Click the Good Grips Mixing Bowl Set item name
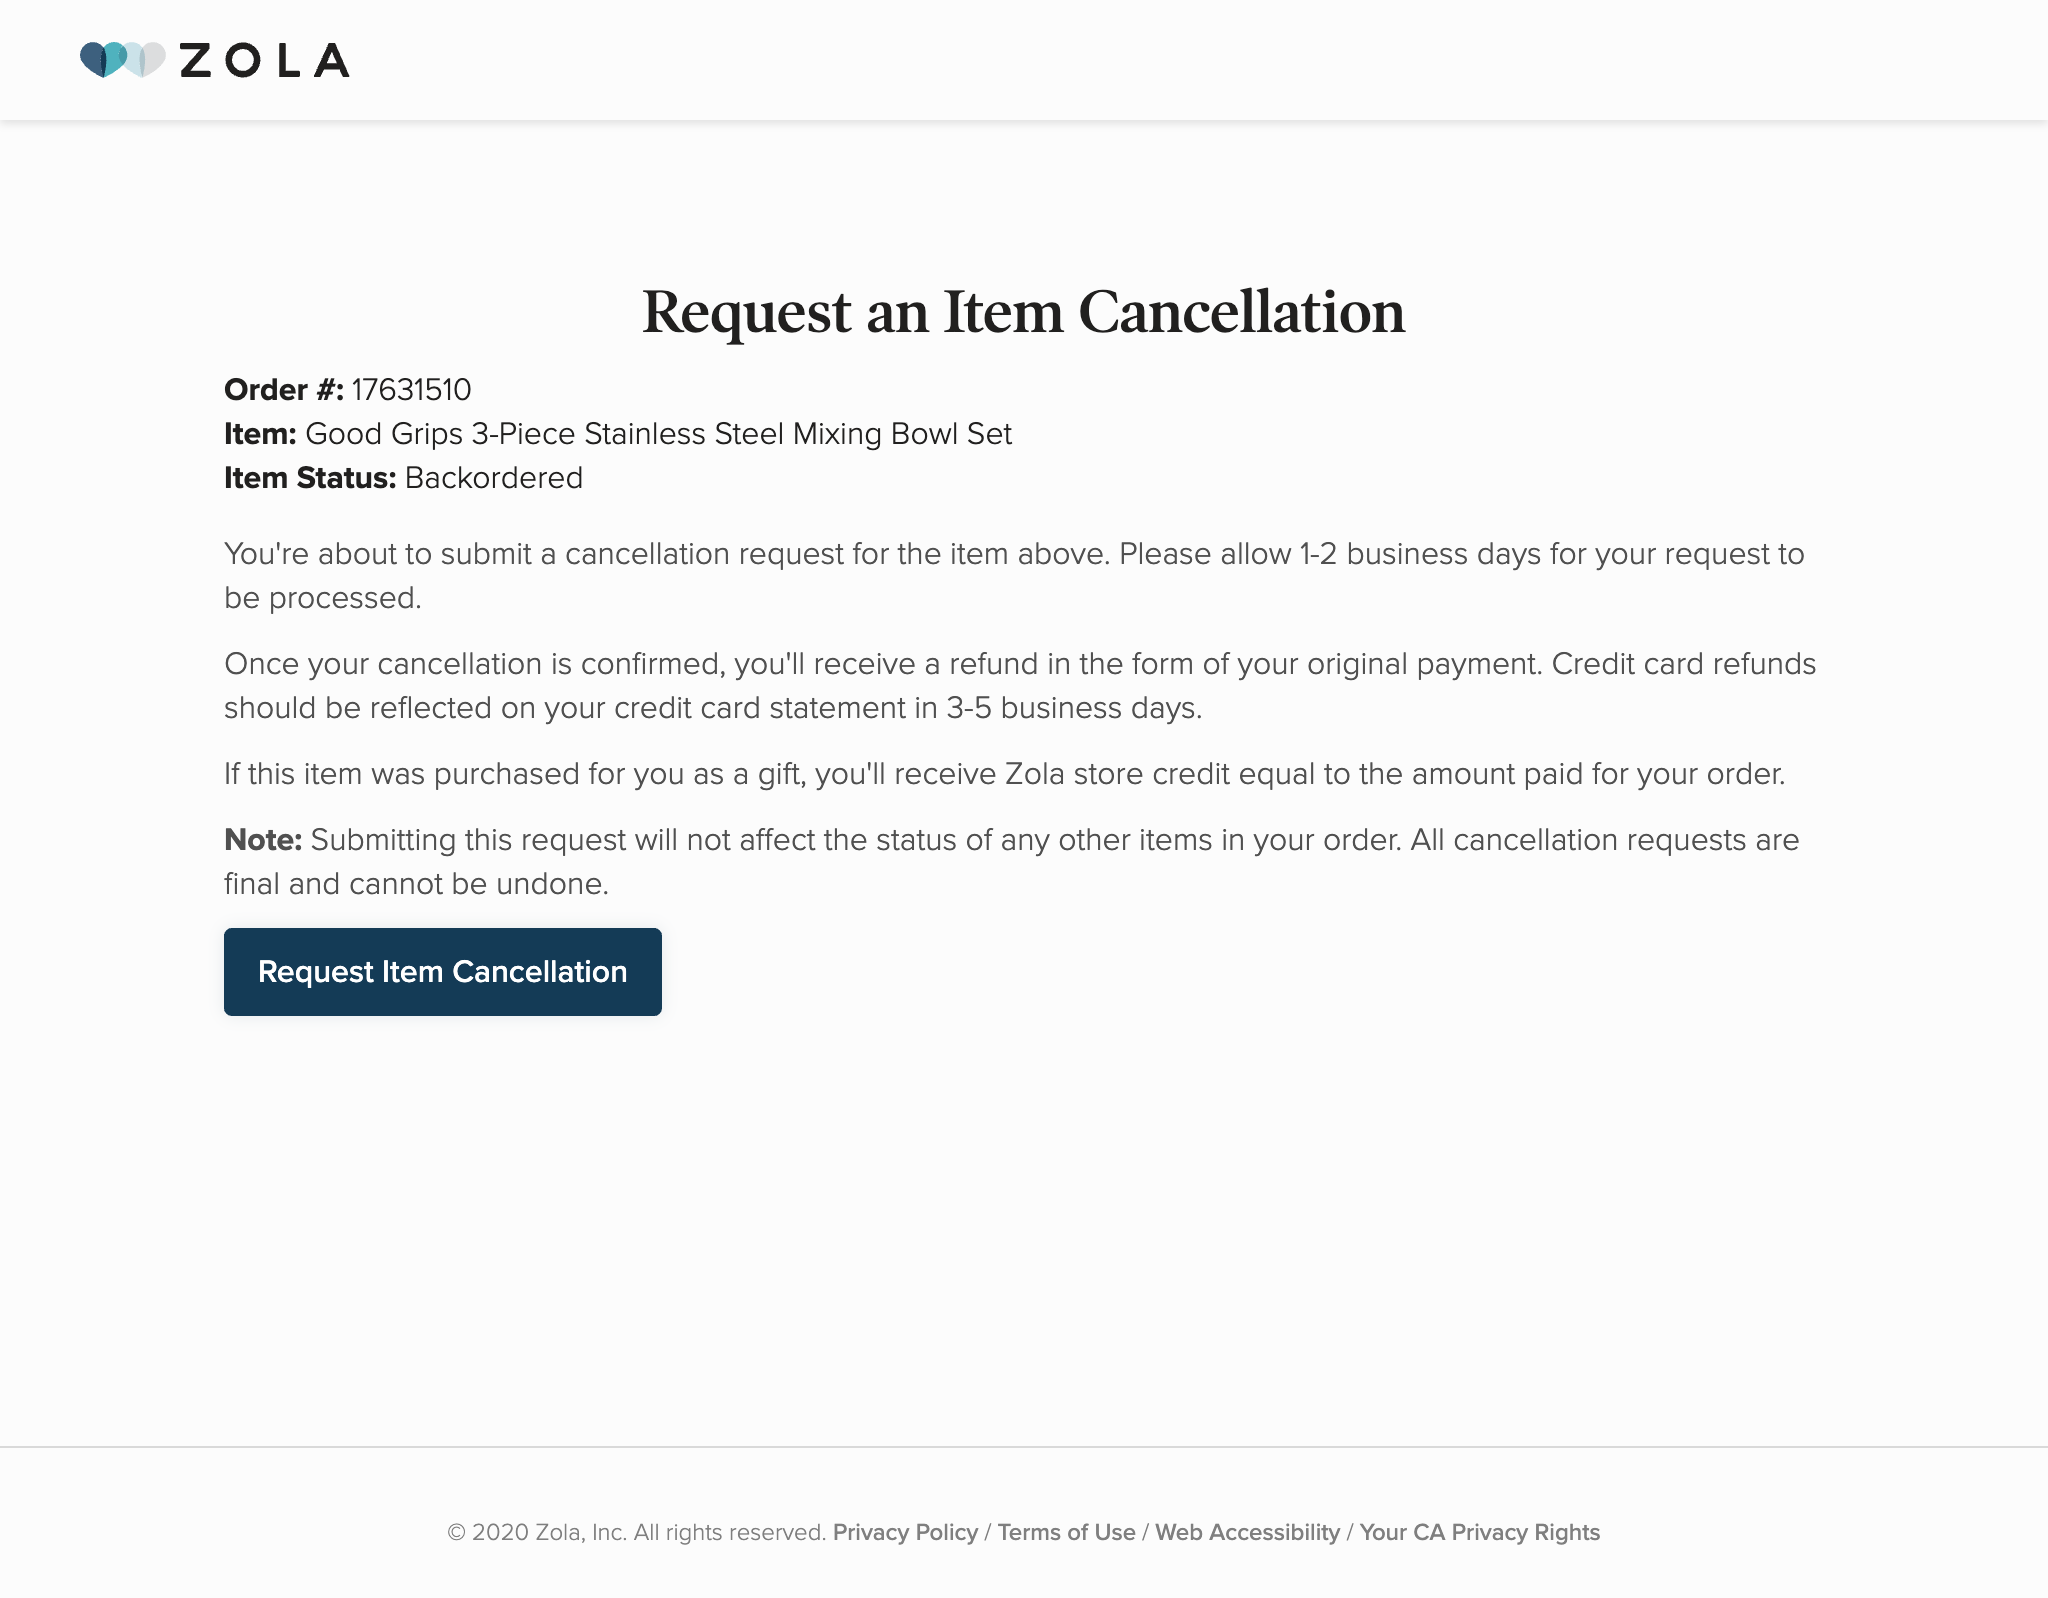 point(658,434)
